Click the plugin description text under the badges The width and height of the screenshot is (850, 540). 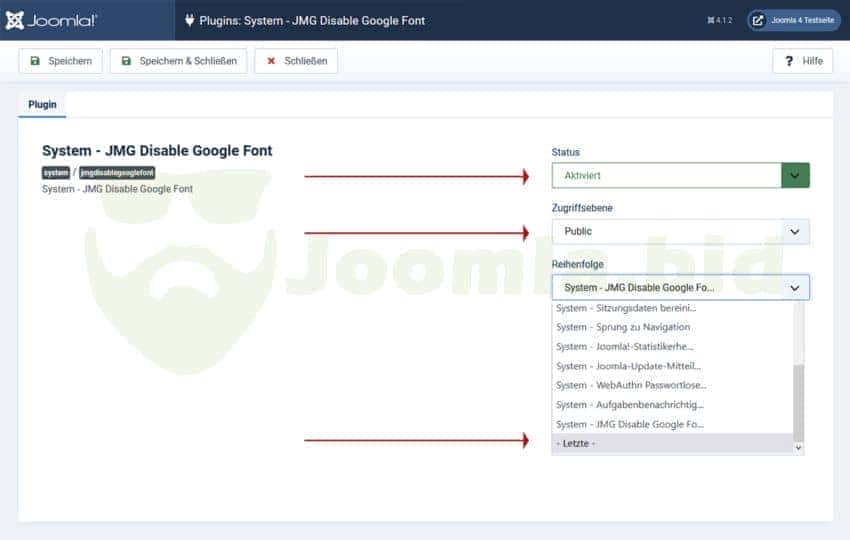point(117,189)
